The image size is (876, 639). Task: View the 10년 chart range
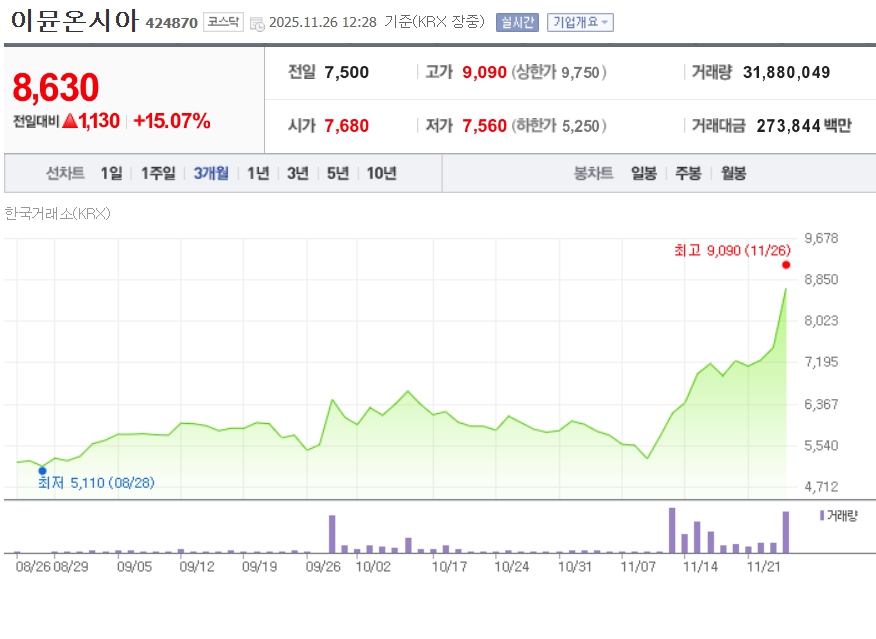click(x=381, y=173)
